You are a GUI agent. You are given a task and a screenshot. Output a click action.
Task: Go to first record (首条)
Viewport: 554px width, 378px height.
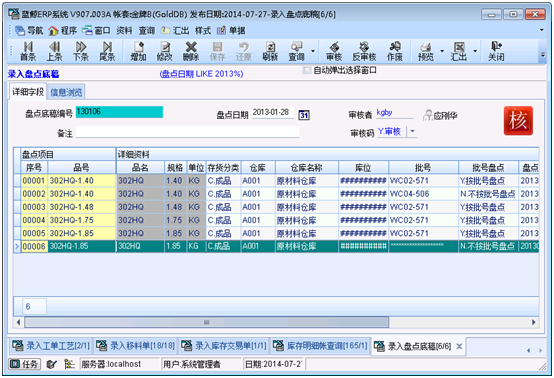tap(28, 51)
